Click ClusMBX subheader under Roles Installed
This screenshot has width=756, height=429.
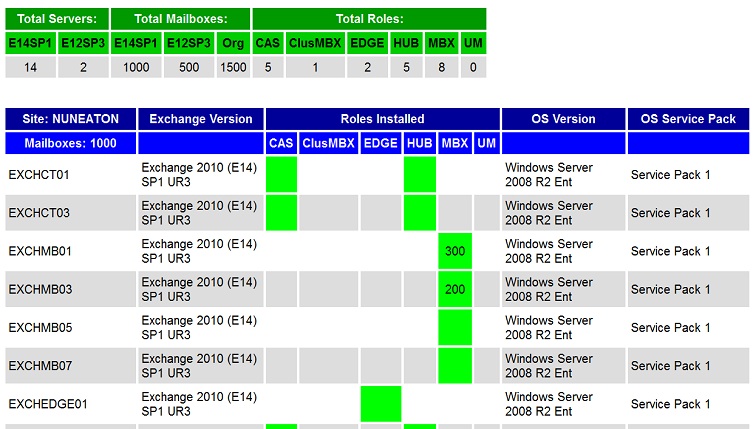(x=328, y=143)
